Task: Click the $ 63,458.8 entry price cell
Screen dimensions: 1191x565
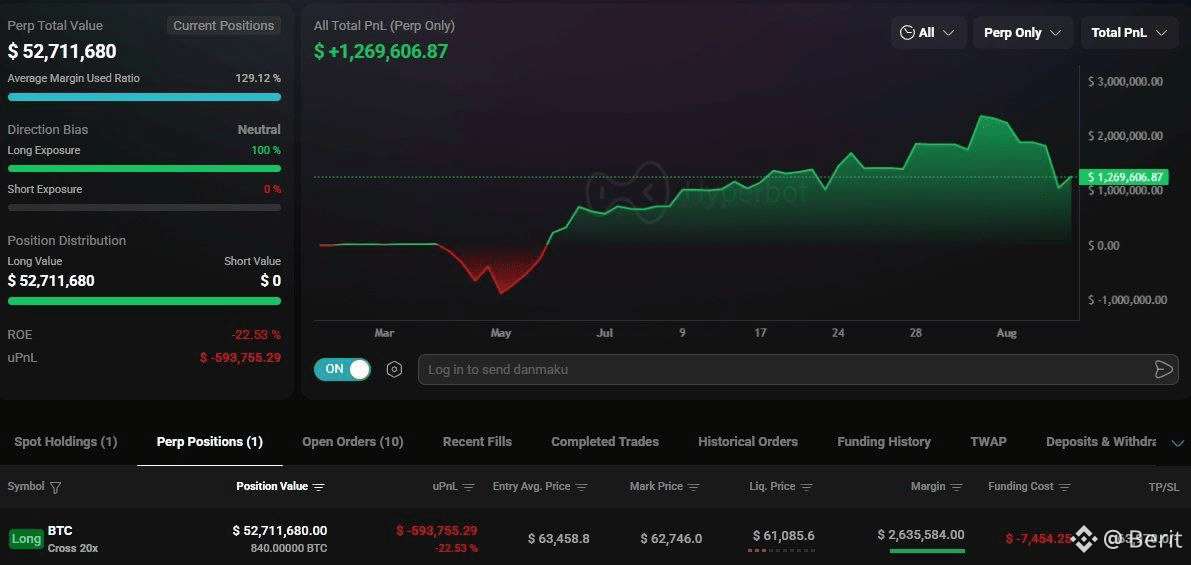Action: click(558, 539)
